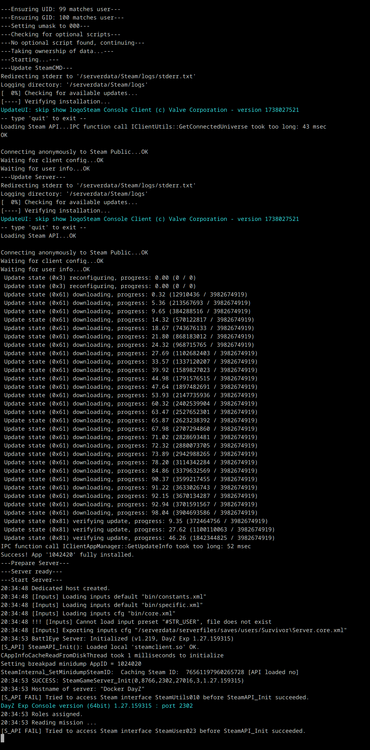Click the GetConnectedUniverse took too long line
Viewport: 370px width, 750px height.
coord(163,127)
